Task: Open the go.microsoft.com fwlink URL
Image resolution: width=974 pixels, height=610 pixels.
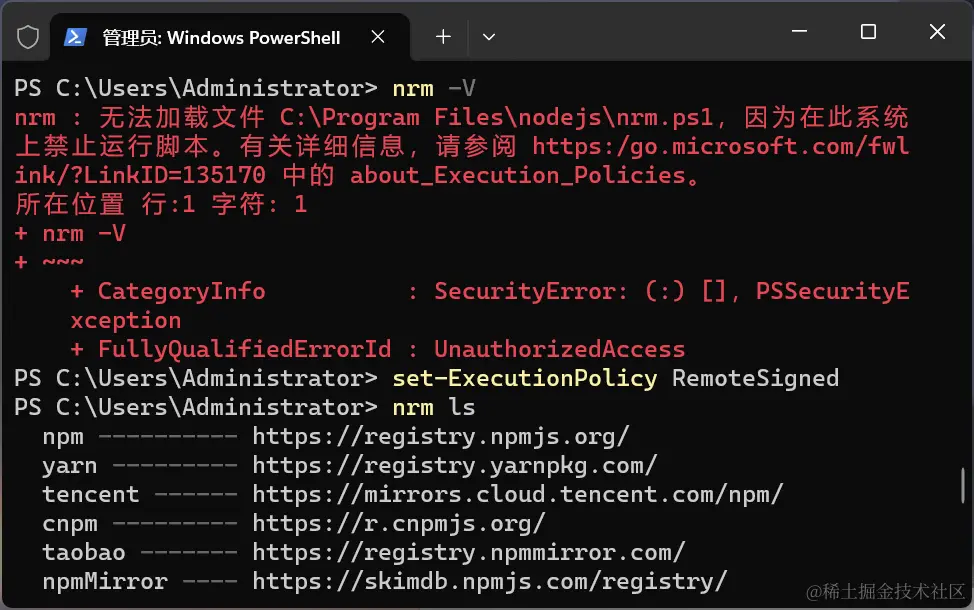Action: point(720,147)
